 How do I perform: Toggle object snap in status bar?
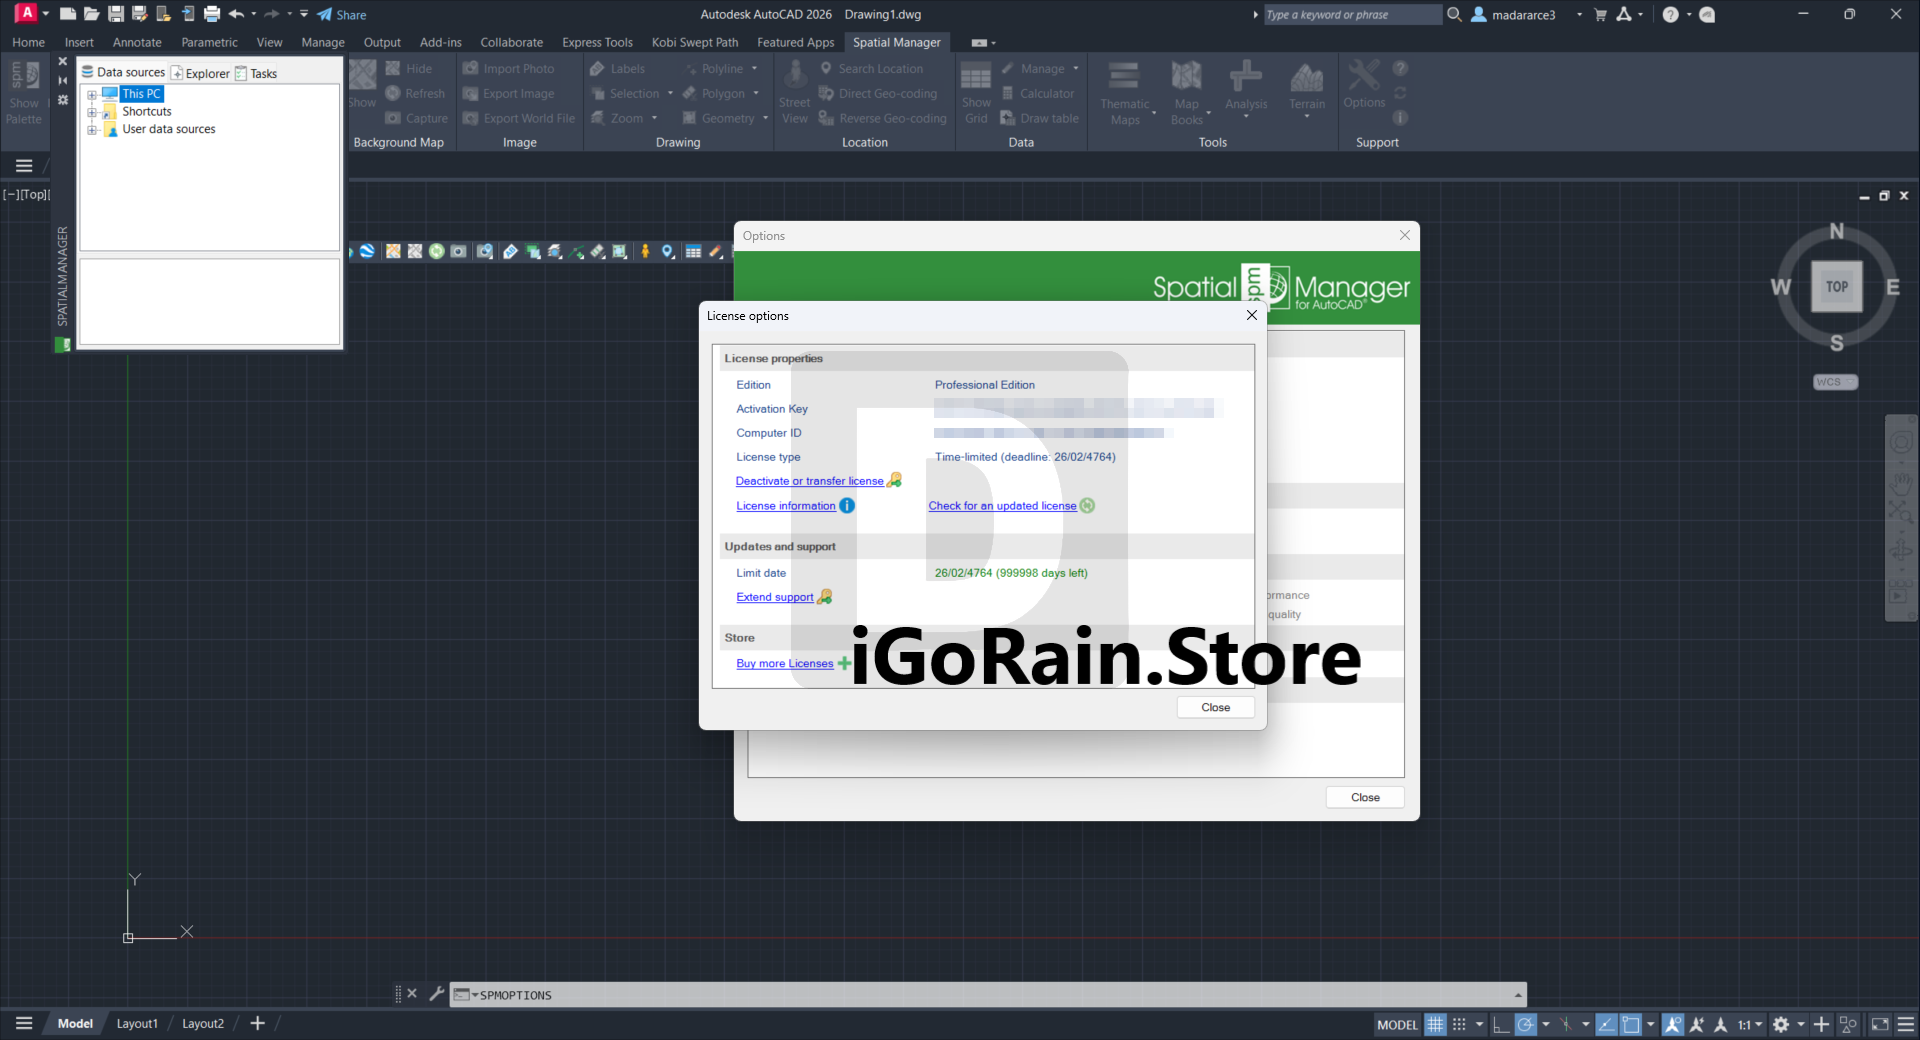(x=1631, y=1024)
